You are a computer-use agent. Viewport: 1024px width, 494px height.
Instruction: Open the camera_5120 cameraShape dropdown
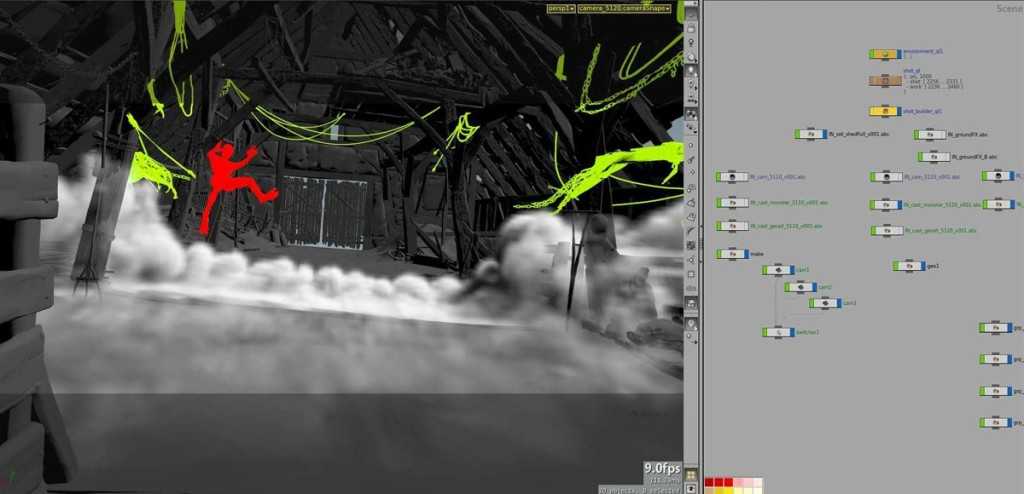click(x=625, y=8)
